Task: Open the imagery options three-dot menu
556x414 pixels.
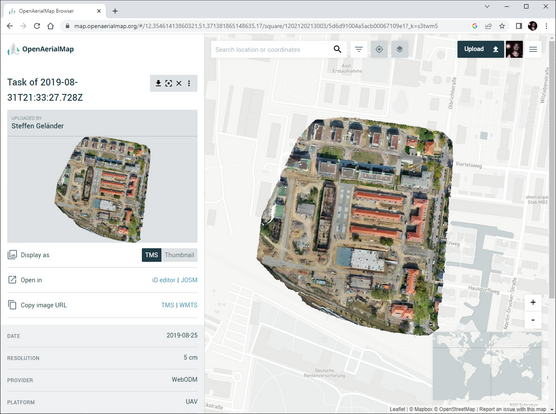Action: (x=189, y=83)
